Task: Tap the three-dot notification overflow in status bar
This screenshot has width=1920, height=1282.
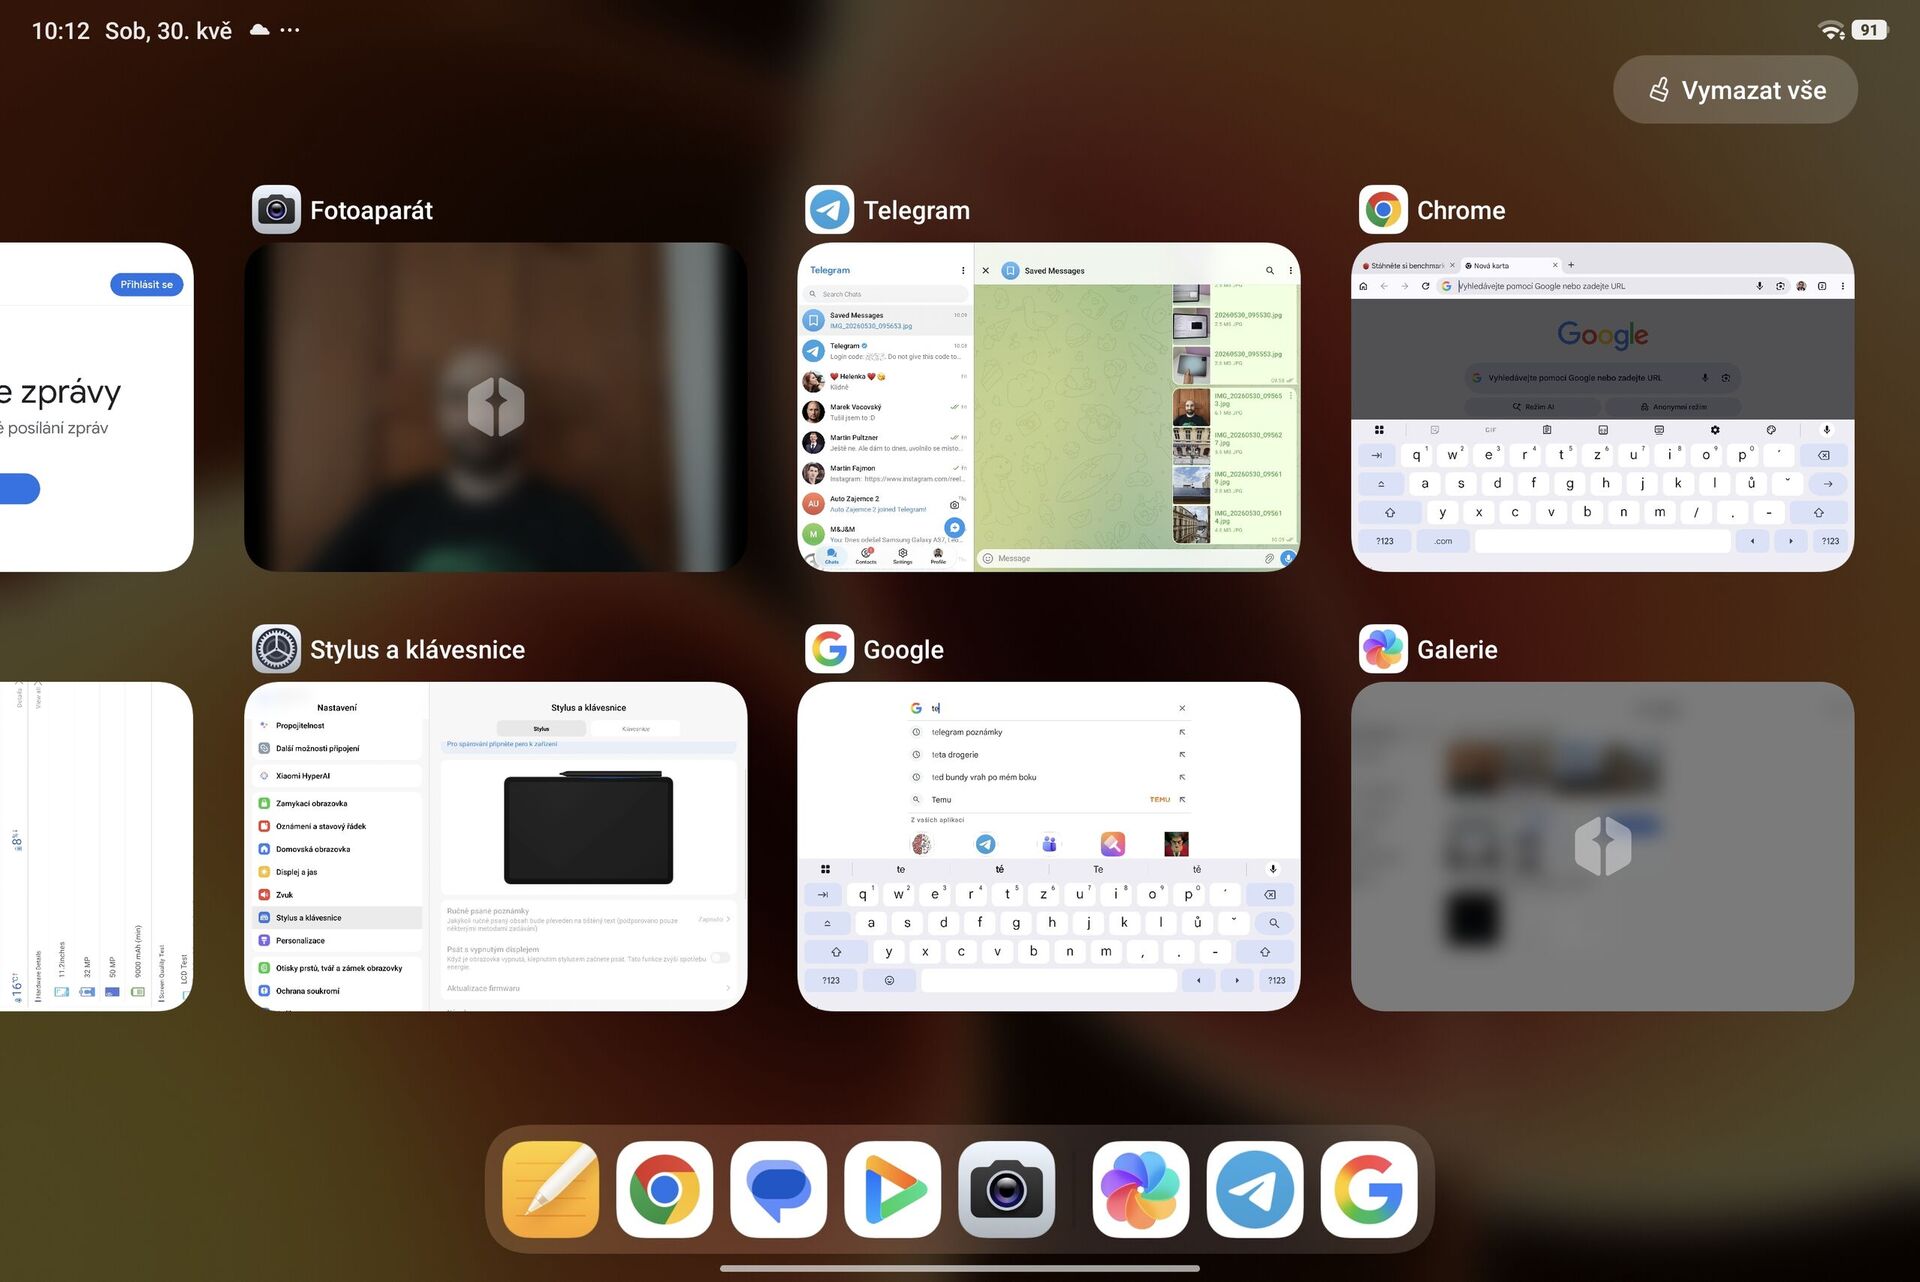Action: (290, 30)
